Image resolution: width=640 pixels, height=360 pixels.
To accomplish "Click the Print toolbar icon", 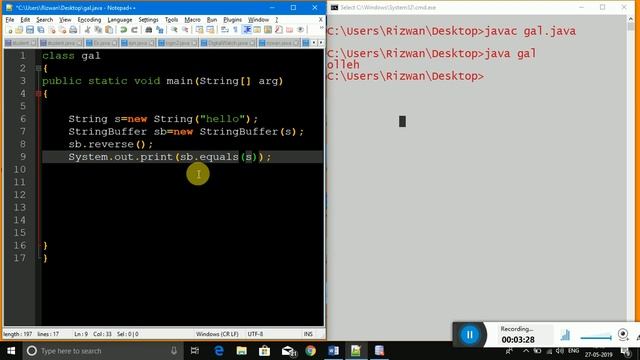I will [x=73, y=30].
